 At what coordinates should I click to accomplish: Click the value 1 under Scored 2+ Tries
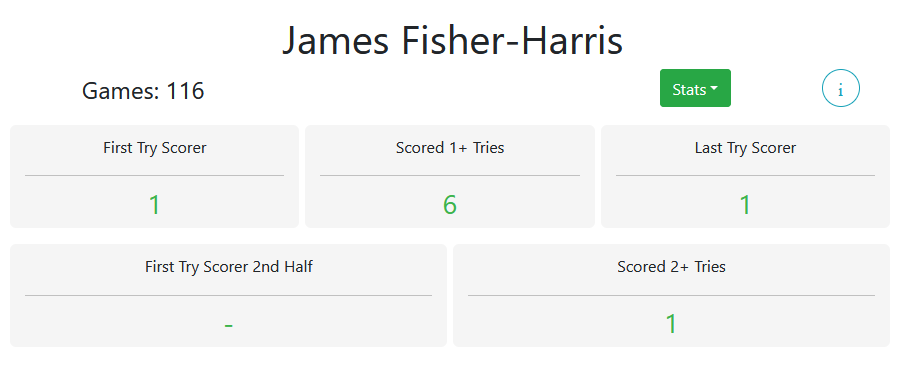(671, 324)
